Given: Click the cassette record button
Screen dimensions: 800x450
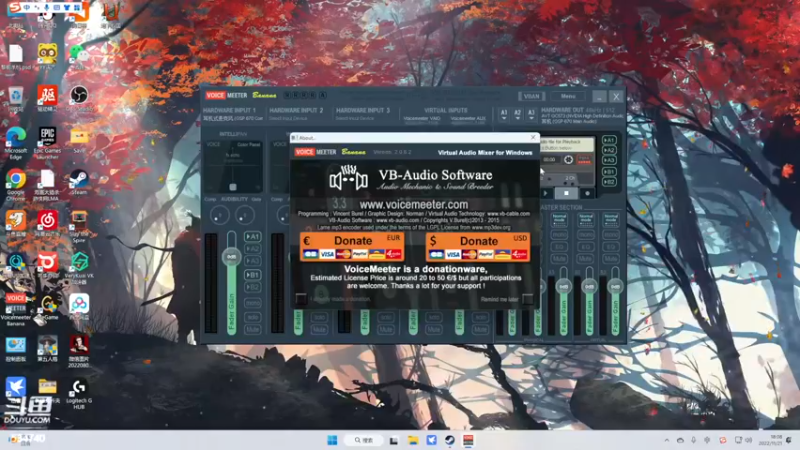Looking at the screenshot, I should [587, 193].
